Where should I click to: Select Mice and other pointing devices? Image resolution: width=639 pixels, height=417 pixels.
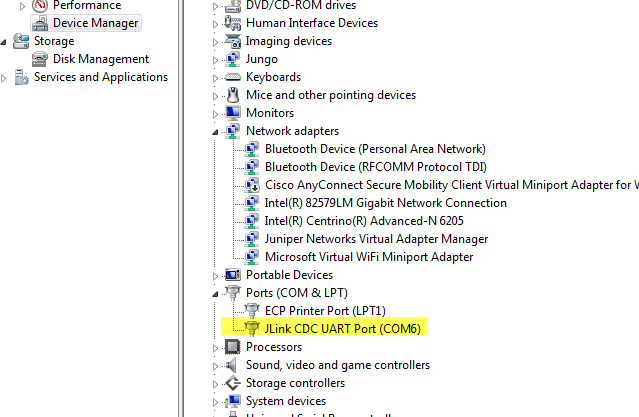330,95
